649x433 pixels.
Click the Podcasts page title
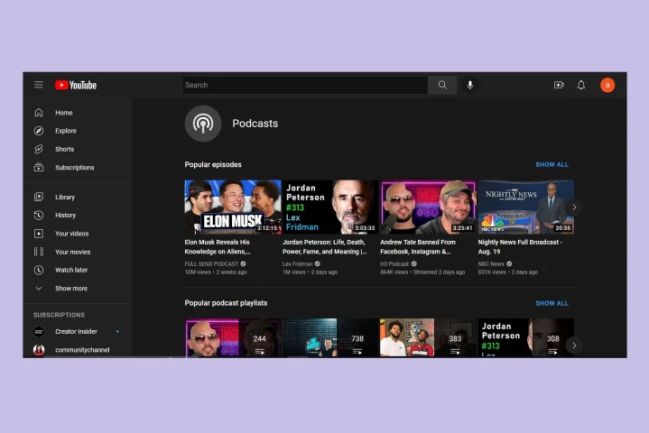(255, 123)
